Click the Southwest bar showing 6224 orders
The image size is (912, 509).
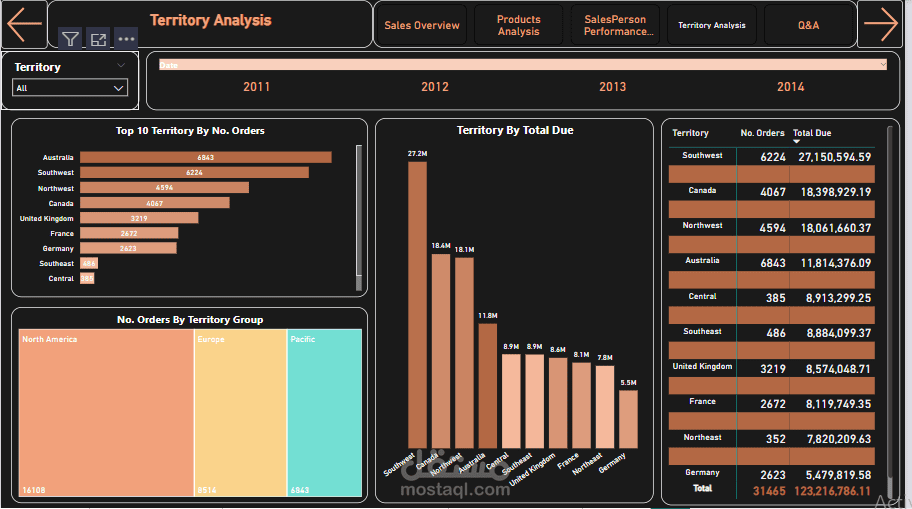pos(194,172)
